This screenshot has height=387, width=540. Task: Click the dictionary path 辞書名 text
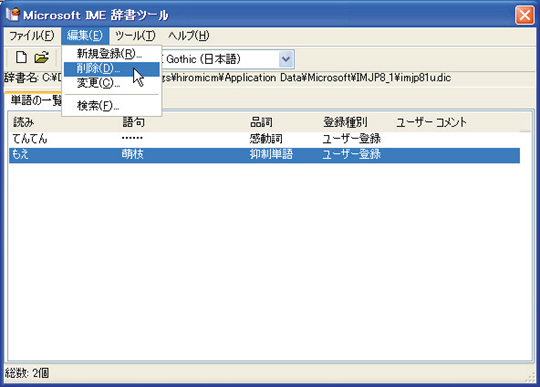227,78
